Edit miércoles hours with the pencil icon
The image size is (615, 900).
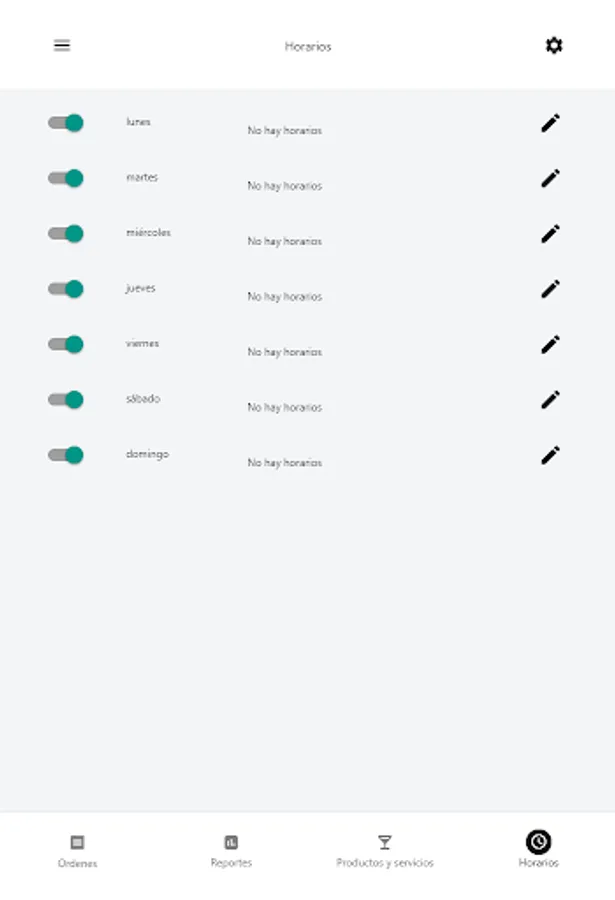[x=549, y=234]
